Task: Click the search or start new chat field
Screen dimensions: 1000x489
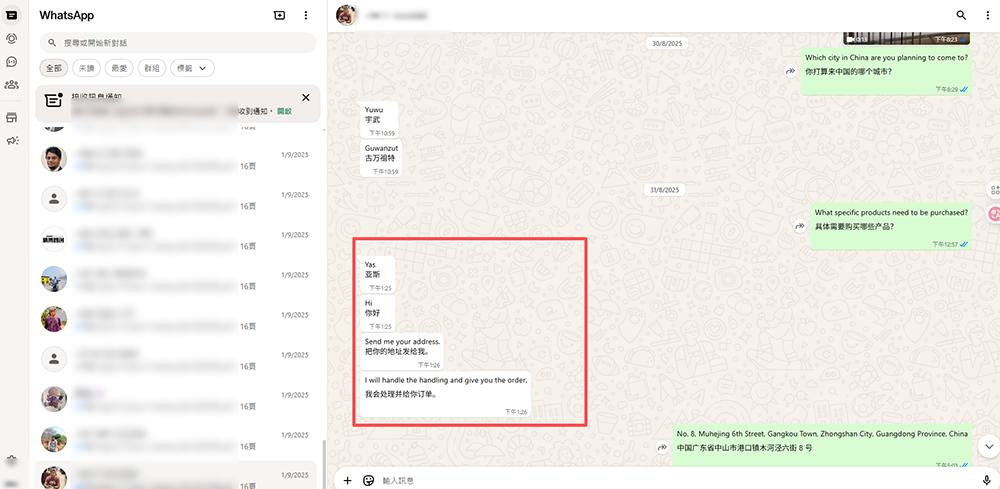Action: (x=180, y=43)
